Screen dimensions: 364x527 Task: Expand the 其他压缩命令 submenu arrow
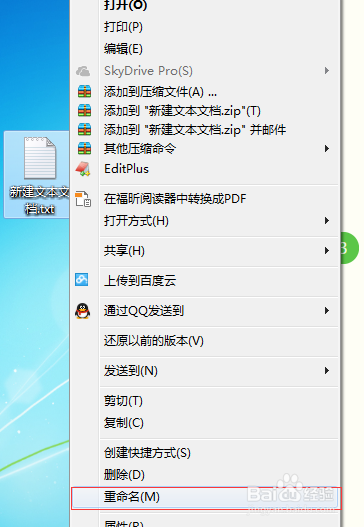click(326, 149)
